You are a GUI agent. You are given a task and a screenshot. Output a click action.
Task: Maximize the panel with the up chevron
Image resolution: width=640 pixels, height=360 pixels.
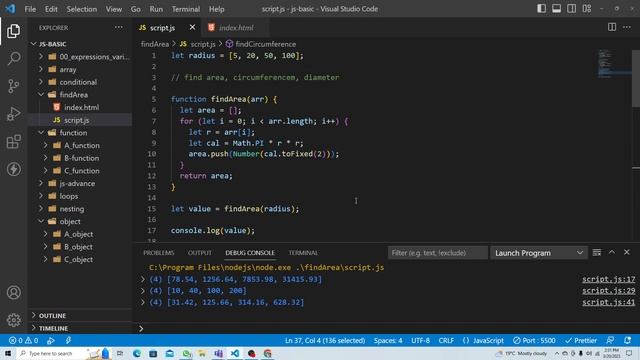point(612,252)
